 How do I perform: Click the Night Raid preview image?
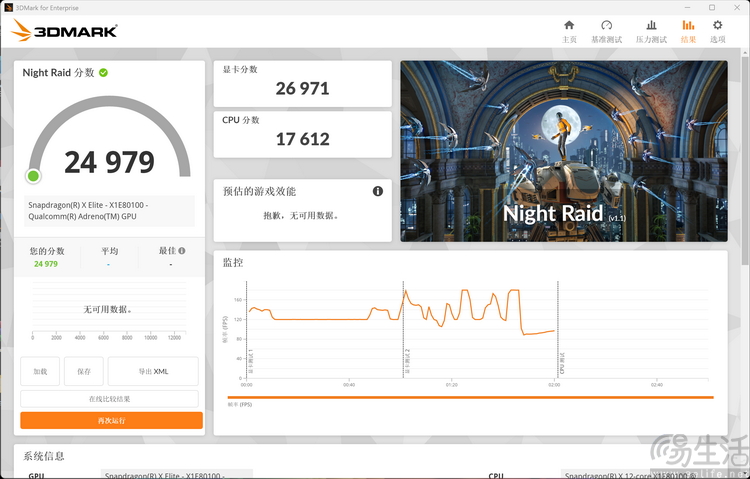coord(564,151)
